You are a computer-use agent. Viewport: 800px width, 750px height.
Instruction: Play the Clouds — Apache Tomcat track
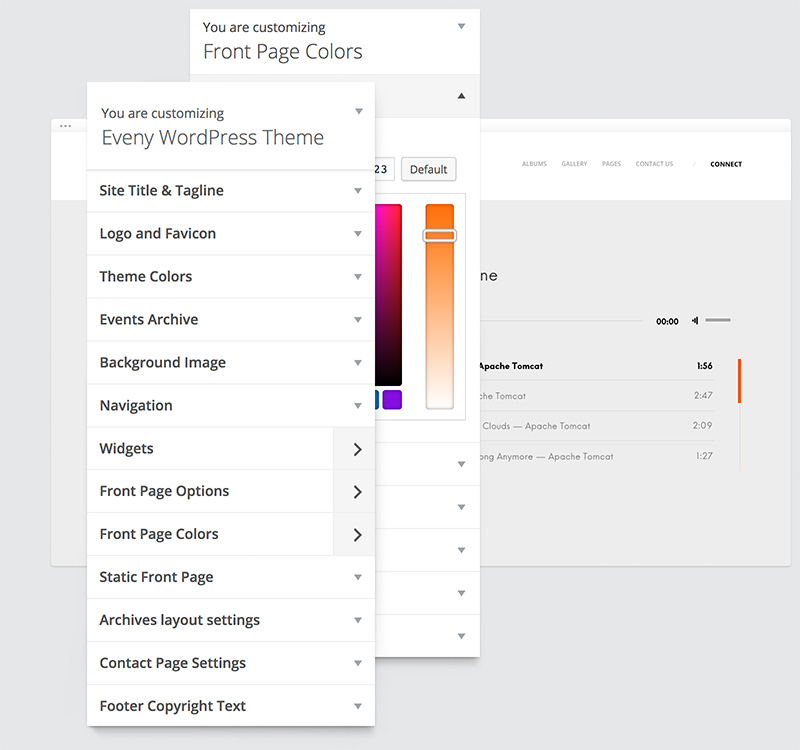point(597,426)
